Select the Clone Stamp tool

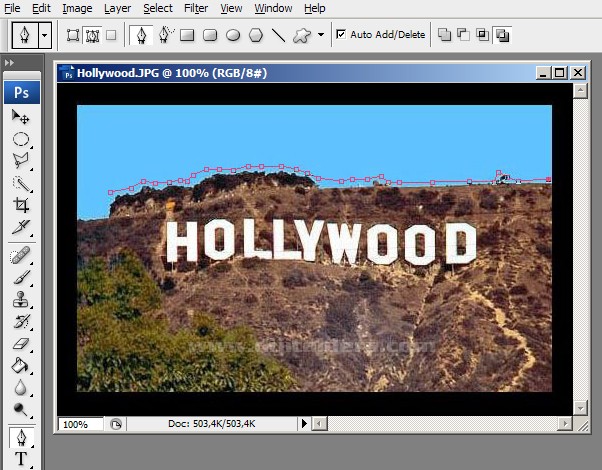pyautogui.click(x=21, y=299)
